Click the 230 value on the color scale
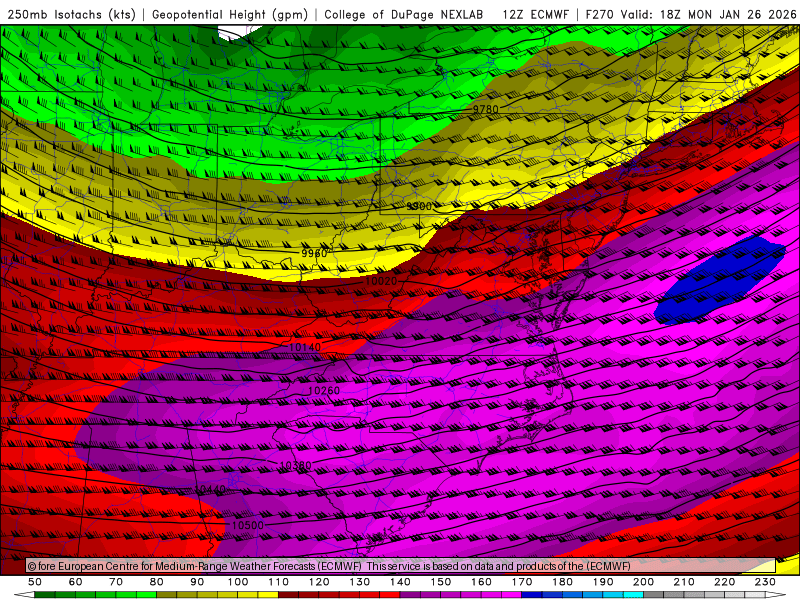The height and width of the screenshot is (600, 800). click(x=765, y=582)
